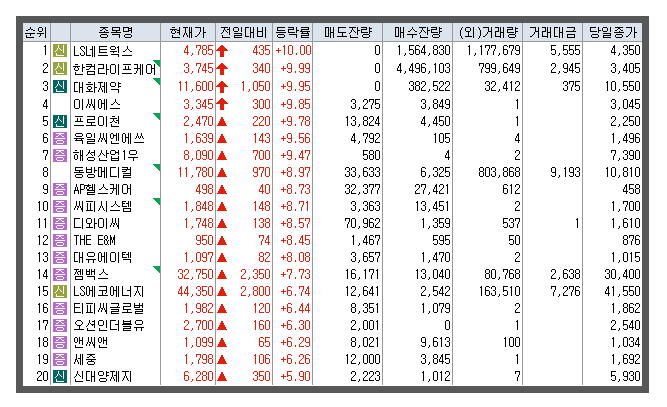The width and height of the screenshot is (667, 407).
Task: Sort by the 전일대비 column header
Action: [244, 32]
